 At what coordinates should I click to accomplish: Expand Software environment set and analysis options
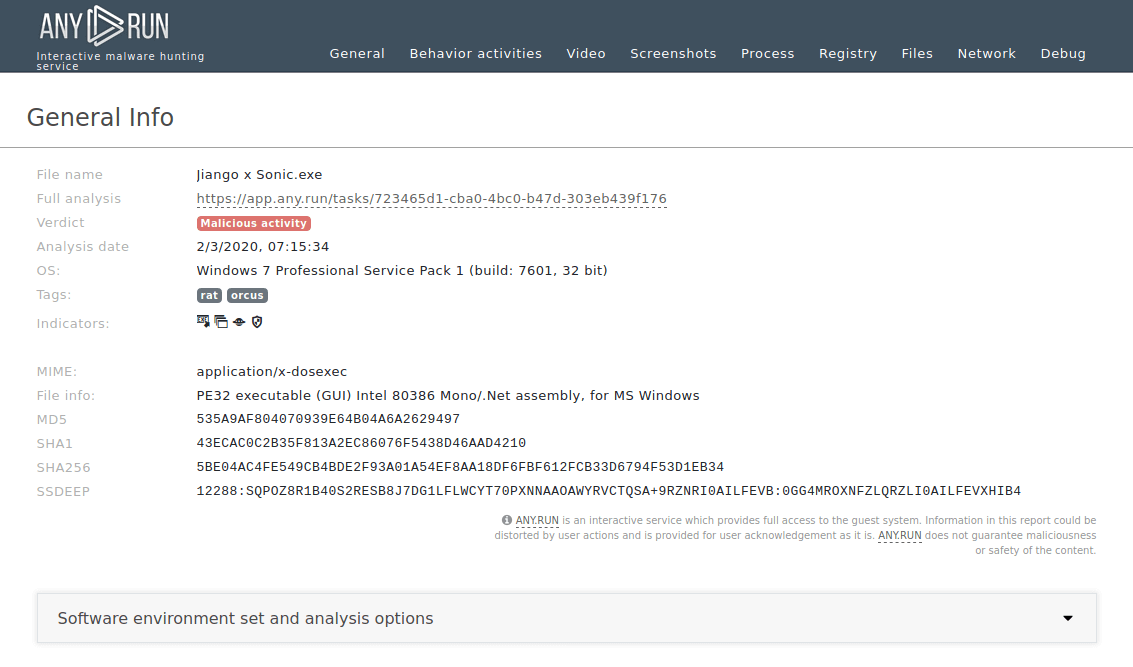pyautogui.click(x=245, y=618)
